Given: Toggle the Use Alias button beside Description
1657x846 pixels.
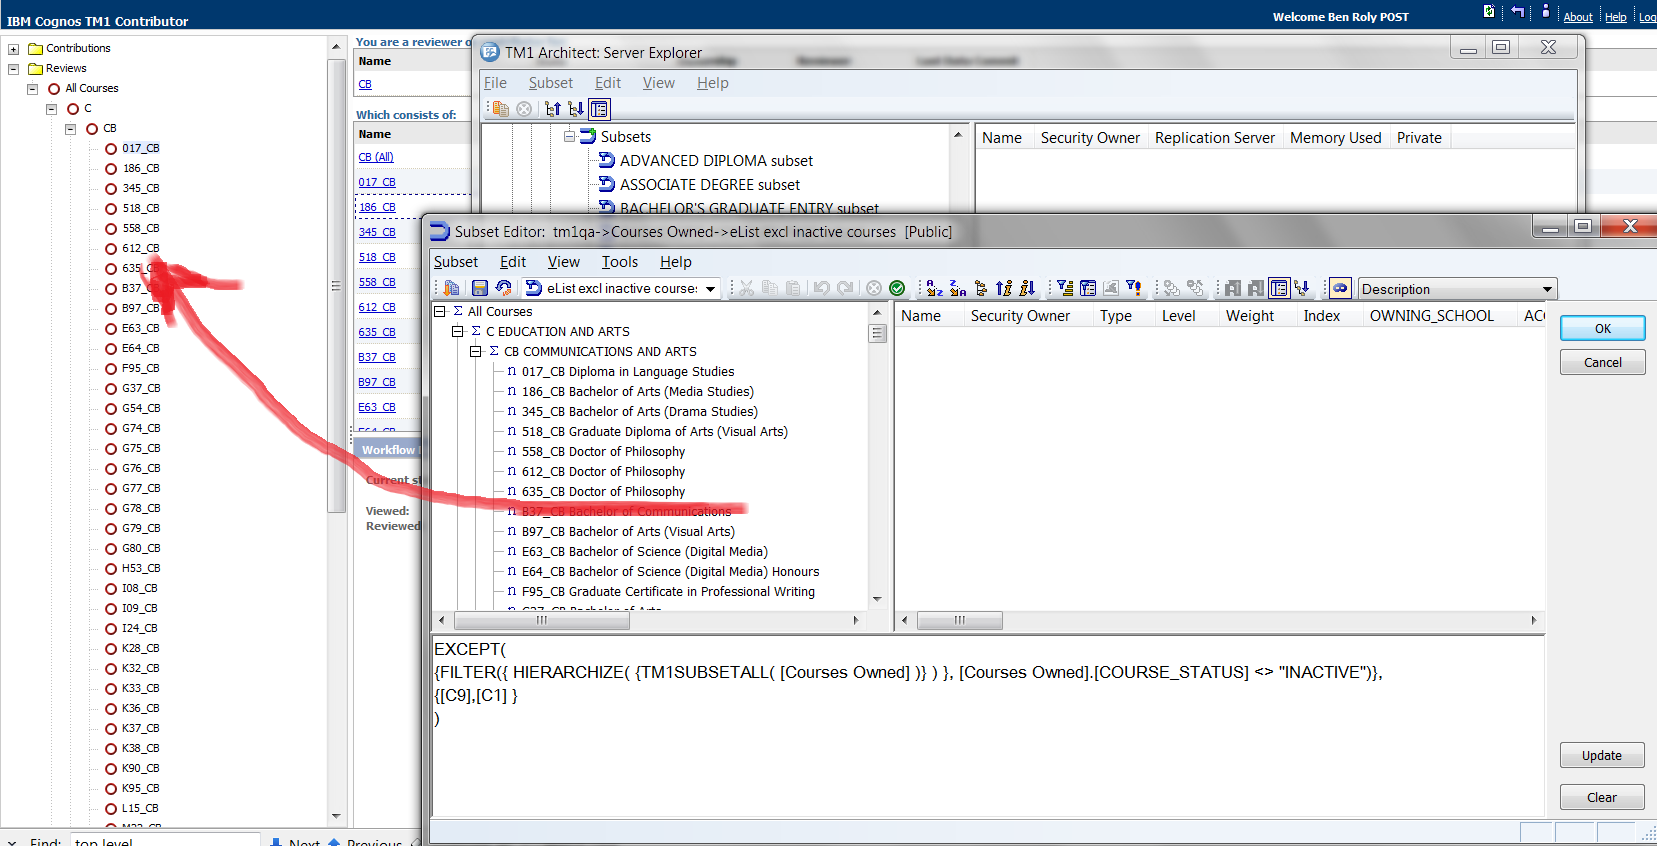Looking at the screenshot, I should (x=1340, y=288).
